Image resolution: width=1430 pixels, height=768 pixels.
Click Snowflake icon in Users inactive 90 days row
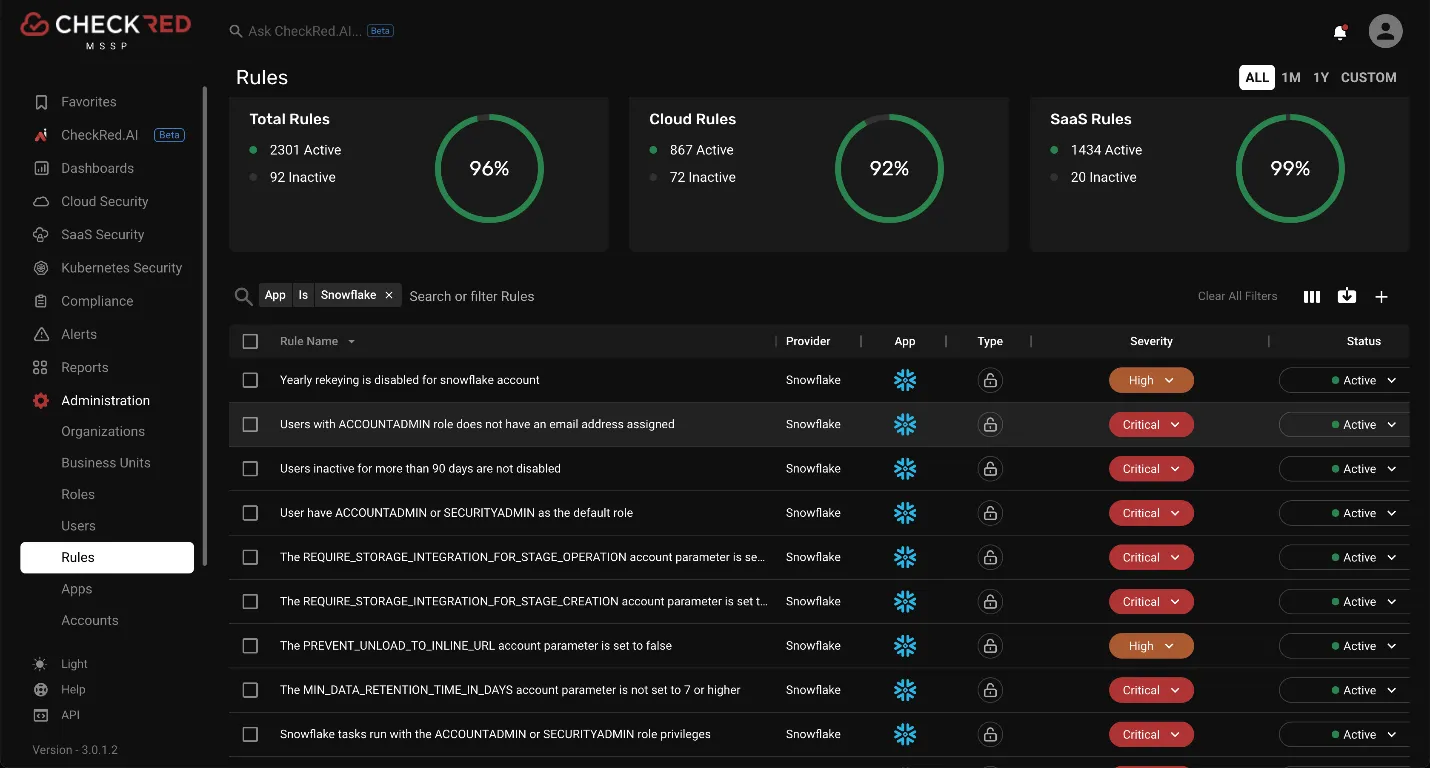(905, 469)
